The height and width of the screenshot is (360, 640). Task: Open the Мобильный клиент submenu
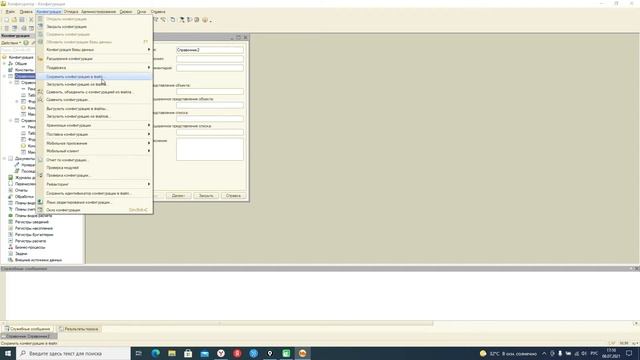coord(95,151)
